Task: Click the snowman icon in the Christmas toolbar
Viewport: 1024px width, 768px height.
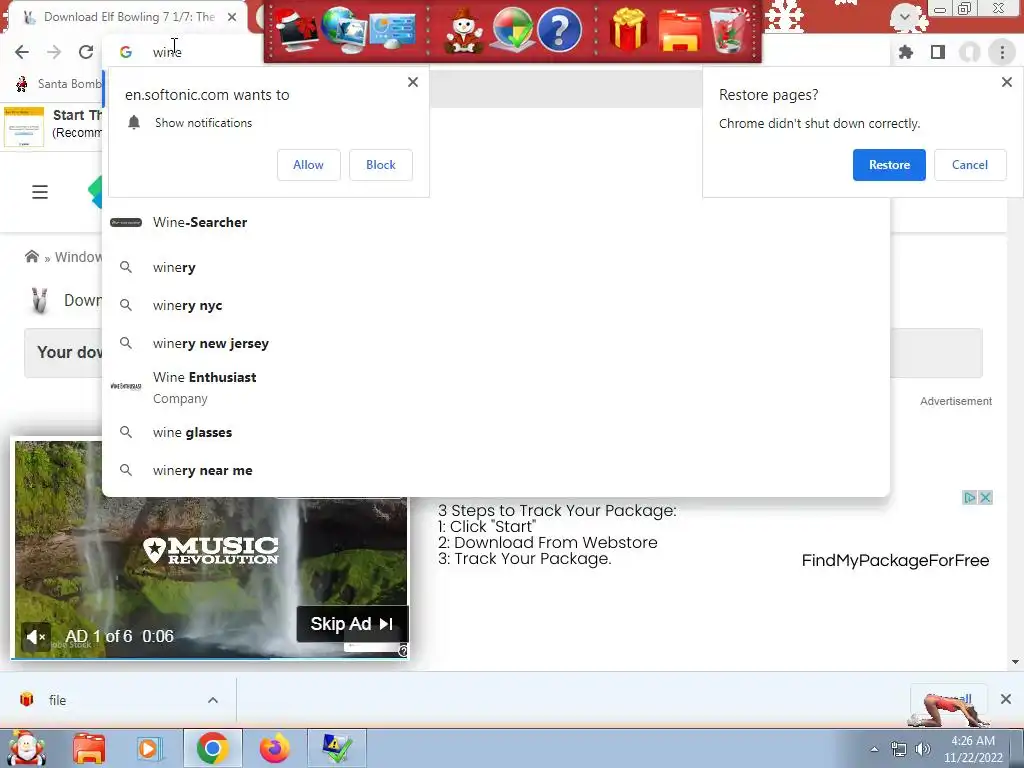Action: pos(464,30)
